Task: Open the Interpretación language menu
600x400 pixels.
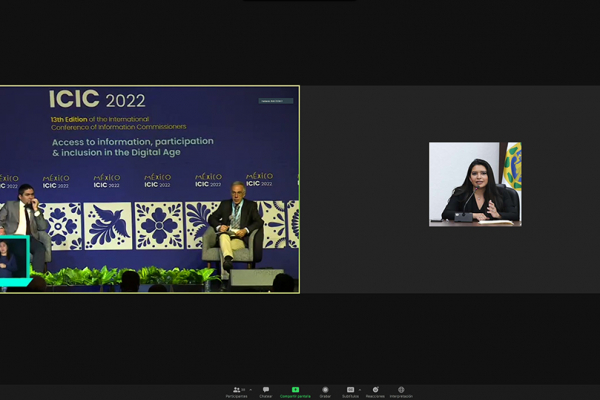Action: (x=401, y=392)
